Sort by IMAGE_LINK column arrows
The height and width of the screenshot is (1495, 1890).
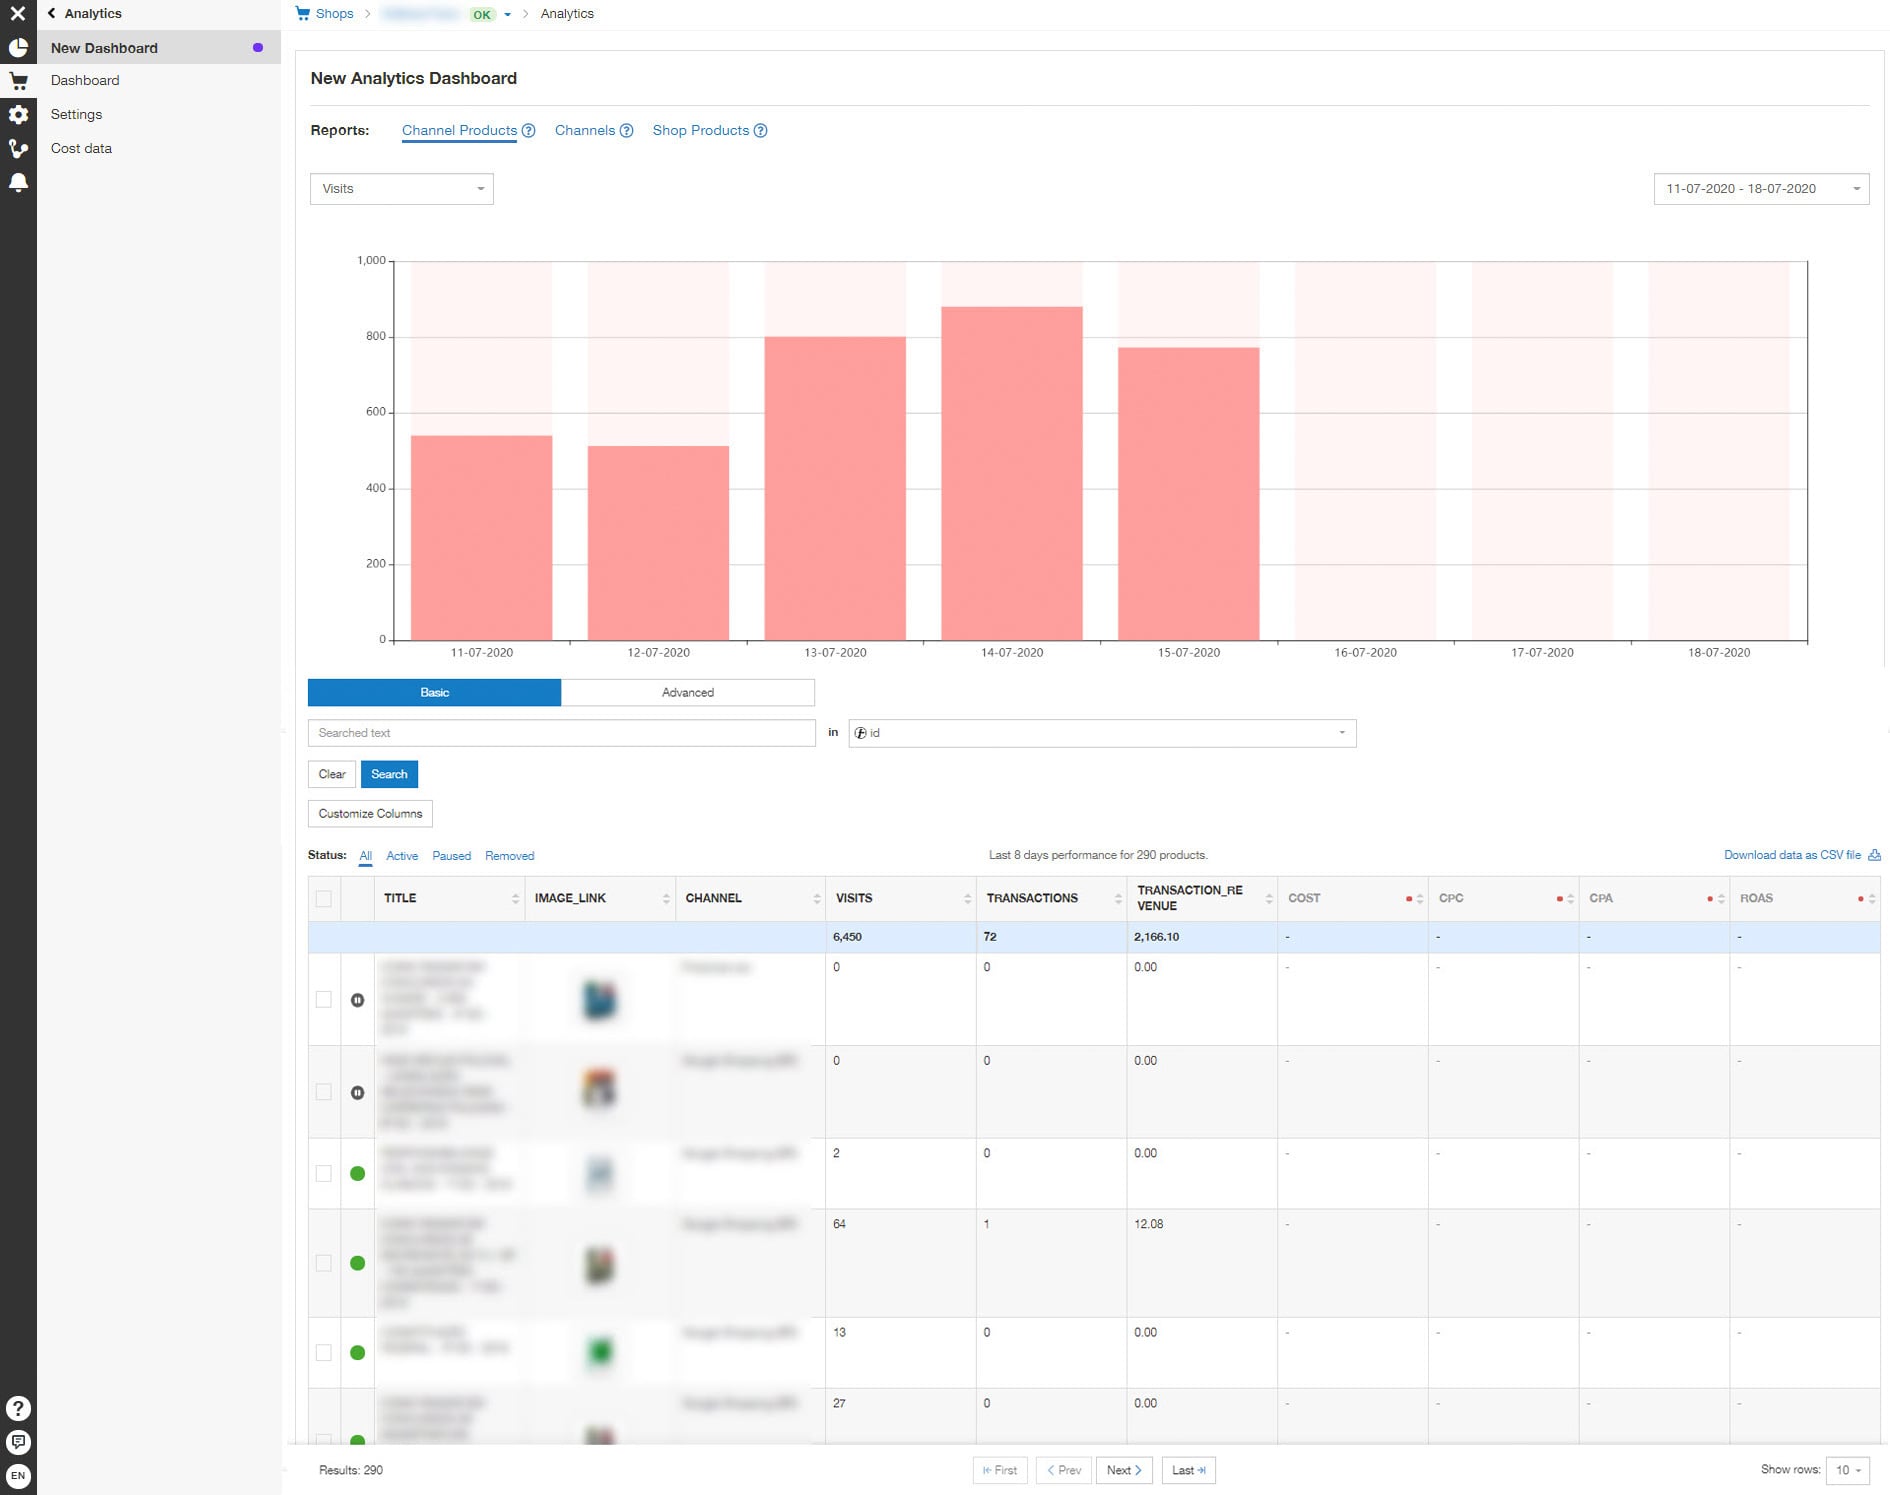coord(666,899)
